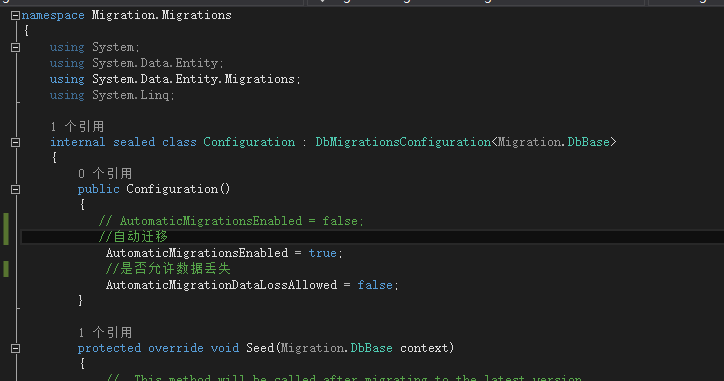Open the '1 个引用' CodeLens above Seed method
Viewport: 724px width, 381px height.
105,333
